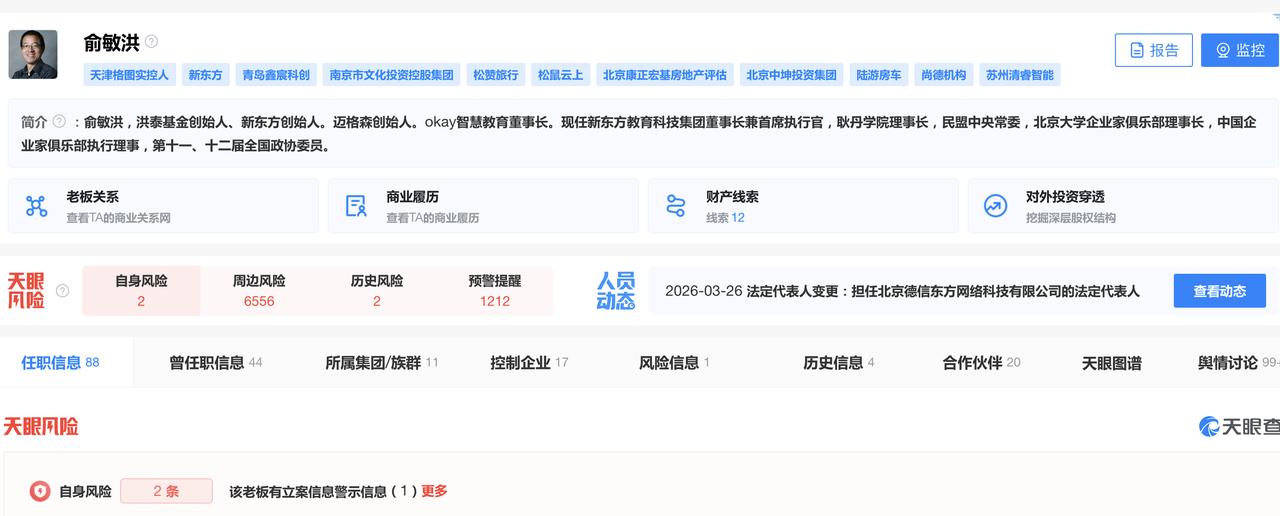This screenshot has width=1280, height=516.
Task: Switch to the 风险信息 tab
Action: pyautogui.click(x=674, y=362)
